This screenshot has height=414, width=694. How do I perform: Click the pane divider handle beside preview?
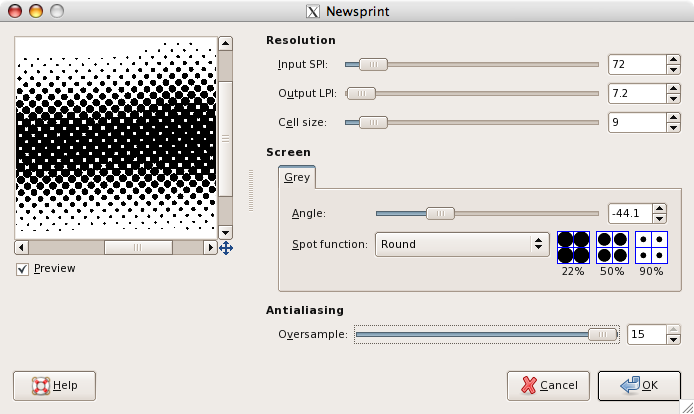251,190
